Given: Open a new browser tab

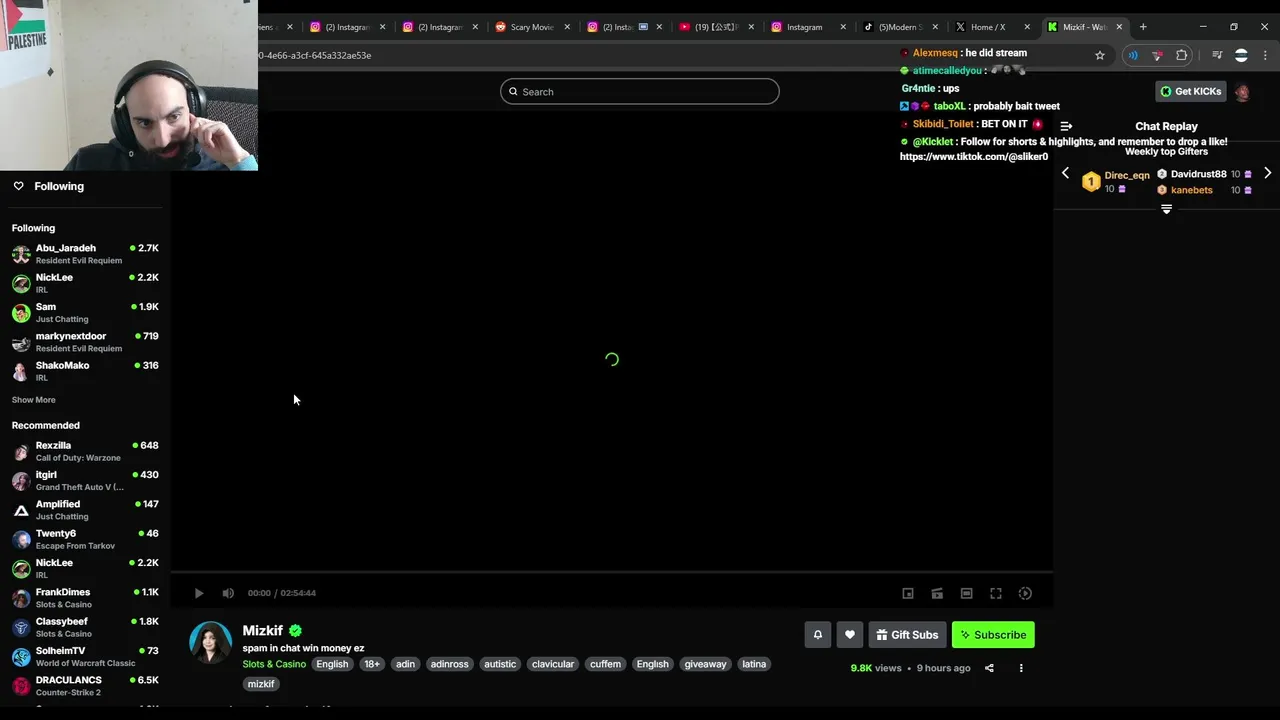Looking at the screenshot, I should (1143, 27).
